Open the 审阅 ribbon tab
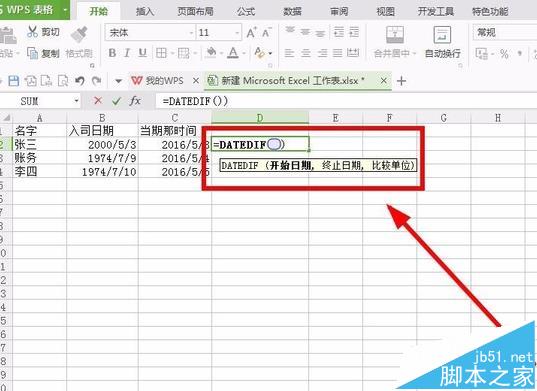537x391 pixels. tap(339, 11)
